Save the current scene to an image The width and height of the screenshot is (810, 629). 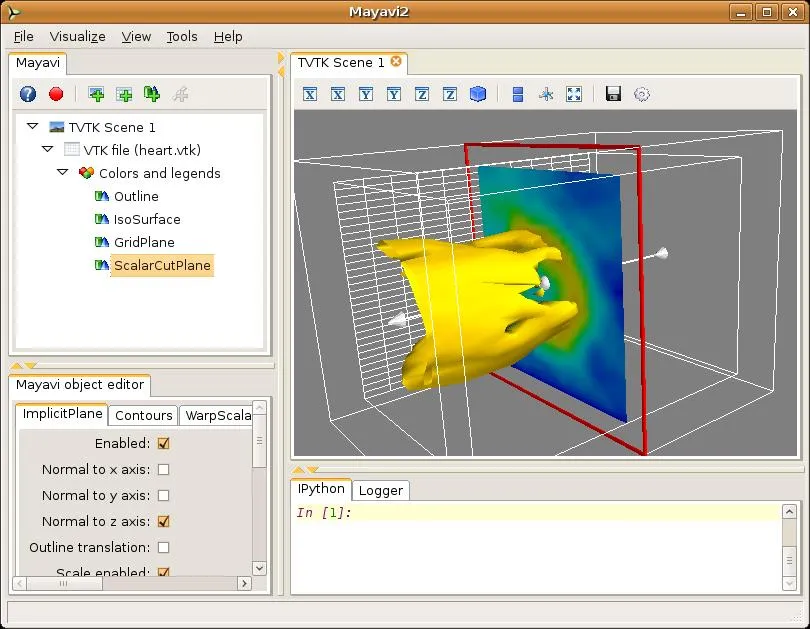click(x=610, y=94)
